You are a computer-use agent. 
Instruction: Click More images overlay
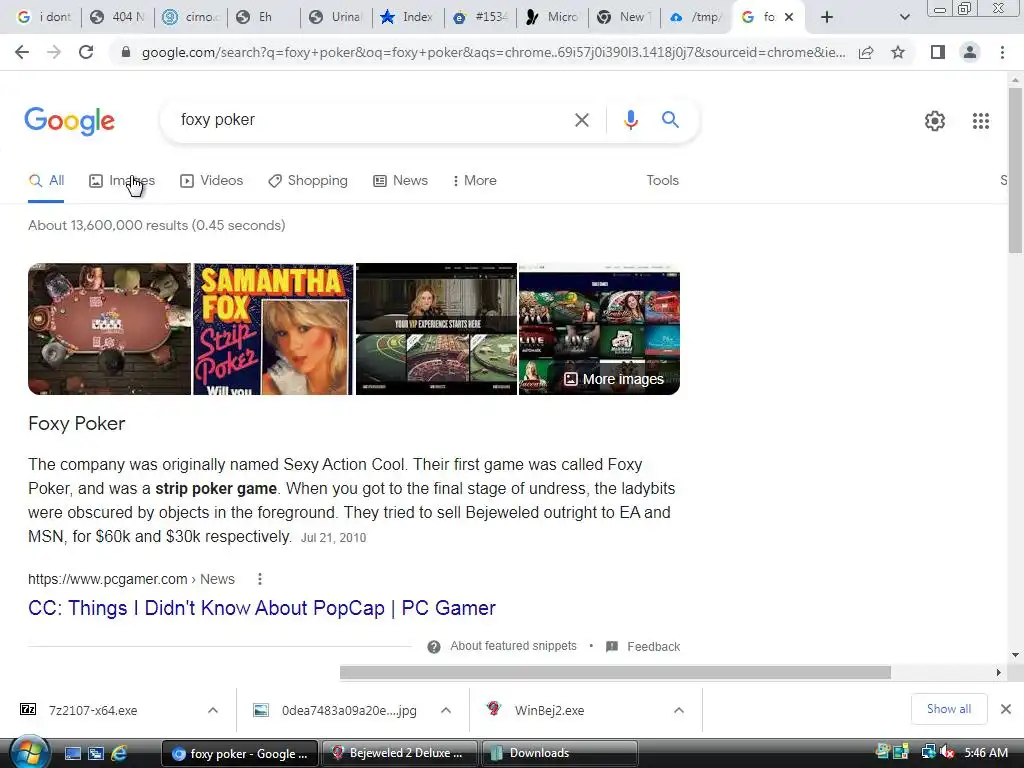(614, 379)
